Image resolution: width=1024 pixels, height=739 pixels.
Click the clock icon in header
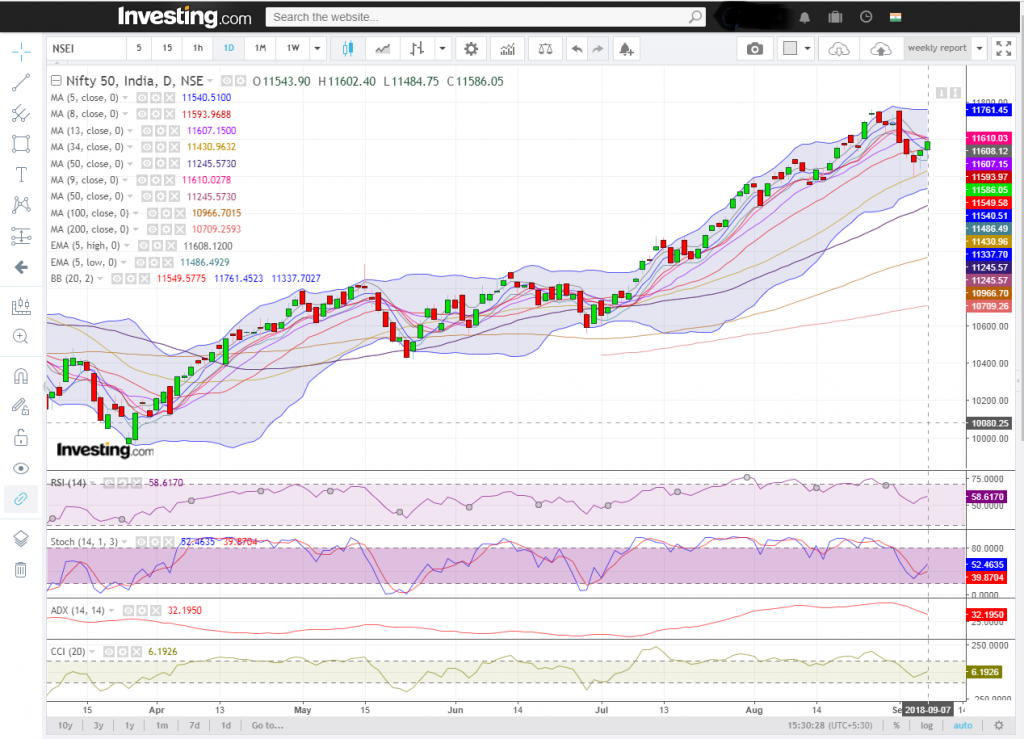(x=866, y=17)
